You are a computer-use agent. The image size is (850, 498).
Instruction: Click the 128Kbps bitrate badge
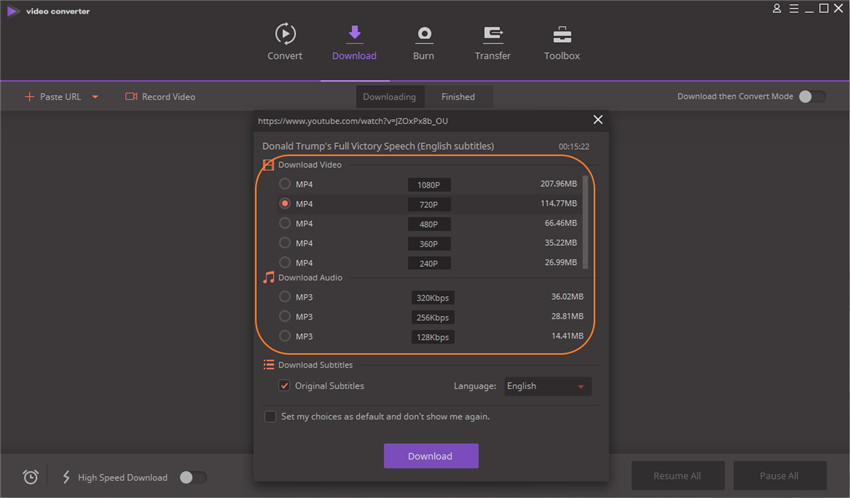coord(433,337)
